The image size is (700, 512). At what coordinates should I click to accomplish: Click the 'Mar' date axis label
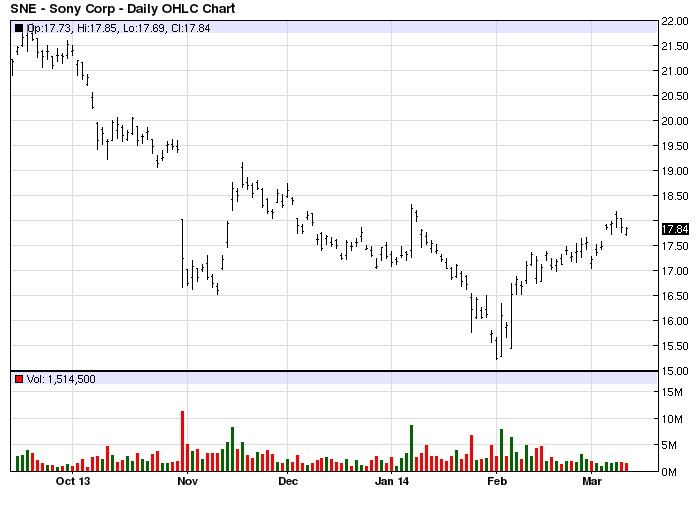coord(592,481)
